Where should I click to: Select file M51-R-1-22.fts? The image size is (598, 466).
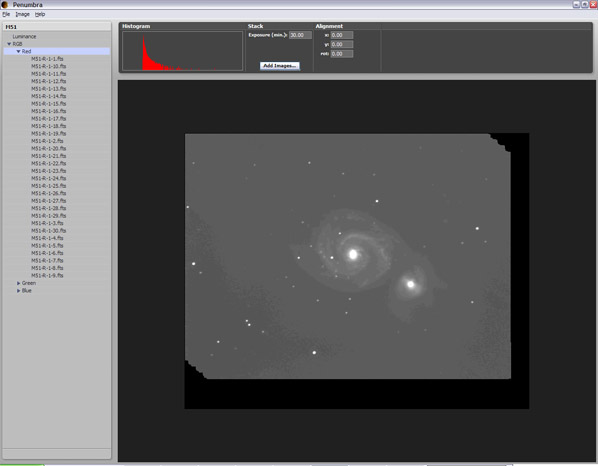tap(48, 164)
